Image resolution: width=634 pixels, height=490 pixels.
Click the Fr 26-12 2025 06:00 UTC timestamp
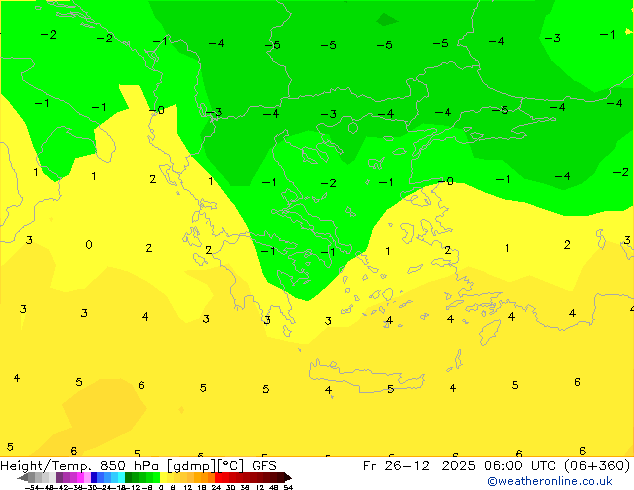[x=461, y=466]
